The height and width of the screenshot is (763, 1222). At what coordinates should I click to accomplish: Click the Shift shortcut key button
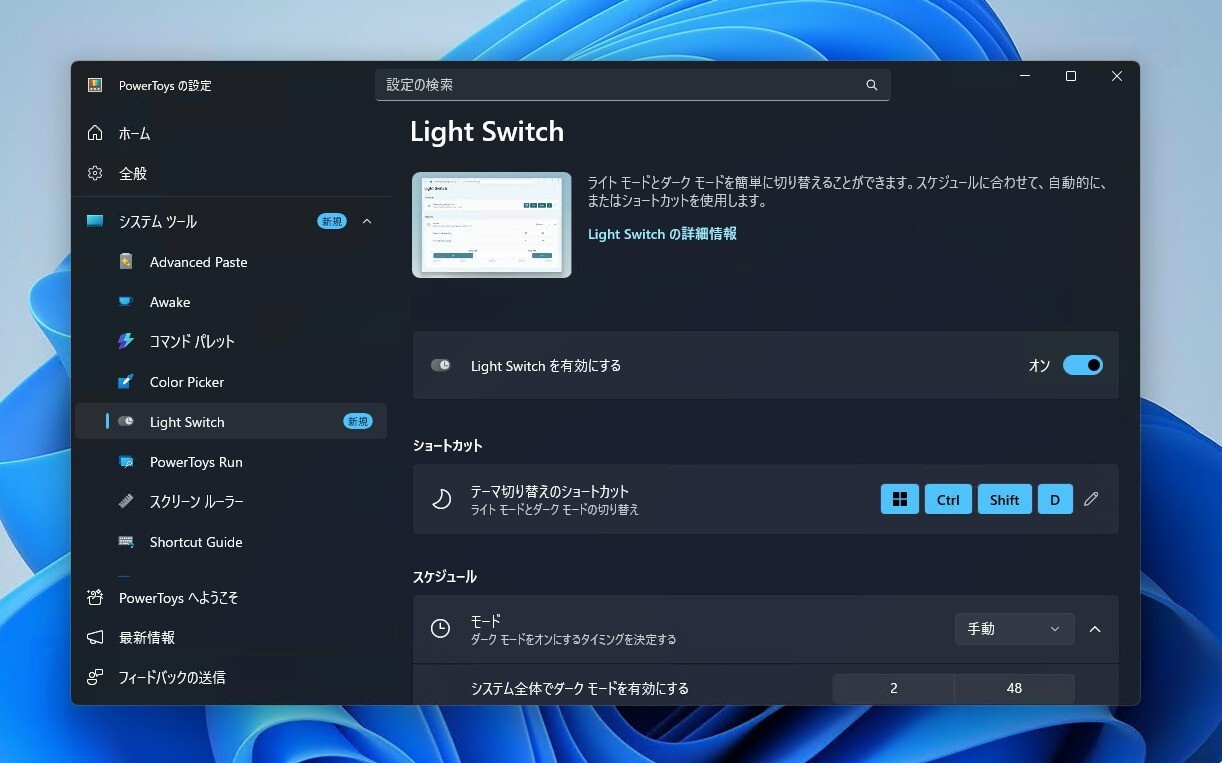click(1004, 499)
